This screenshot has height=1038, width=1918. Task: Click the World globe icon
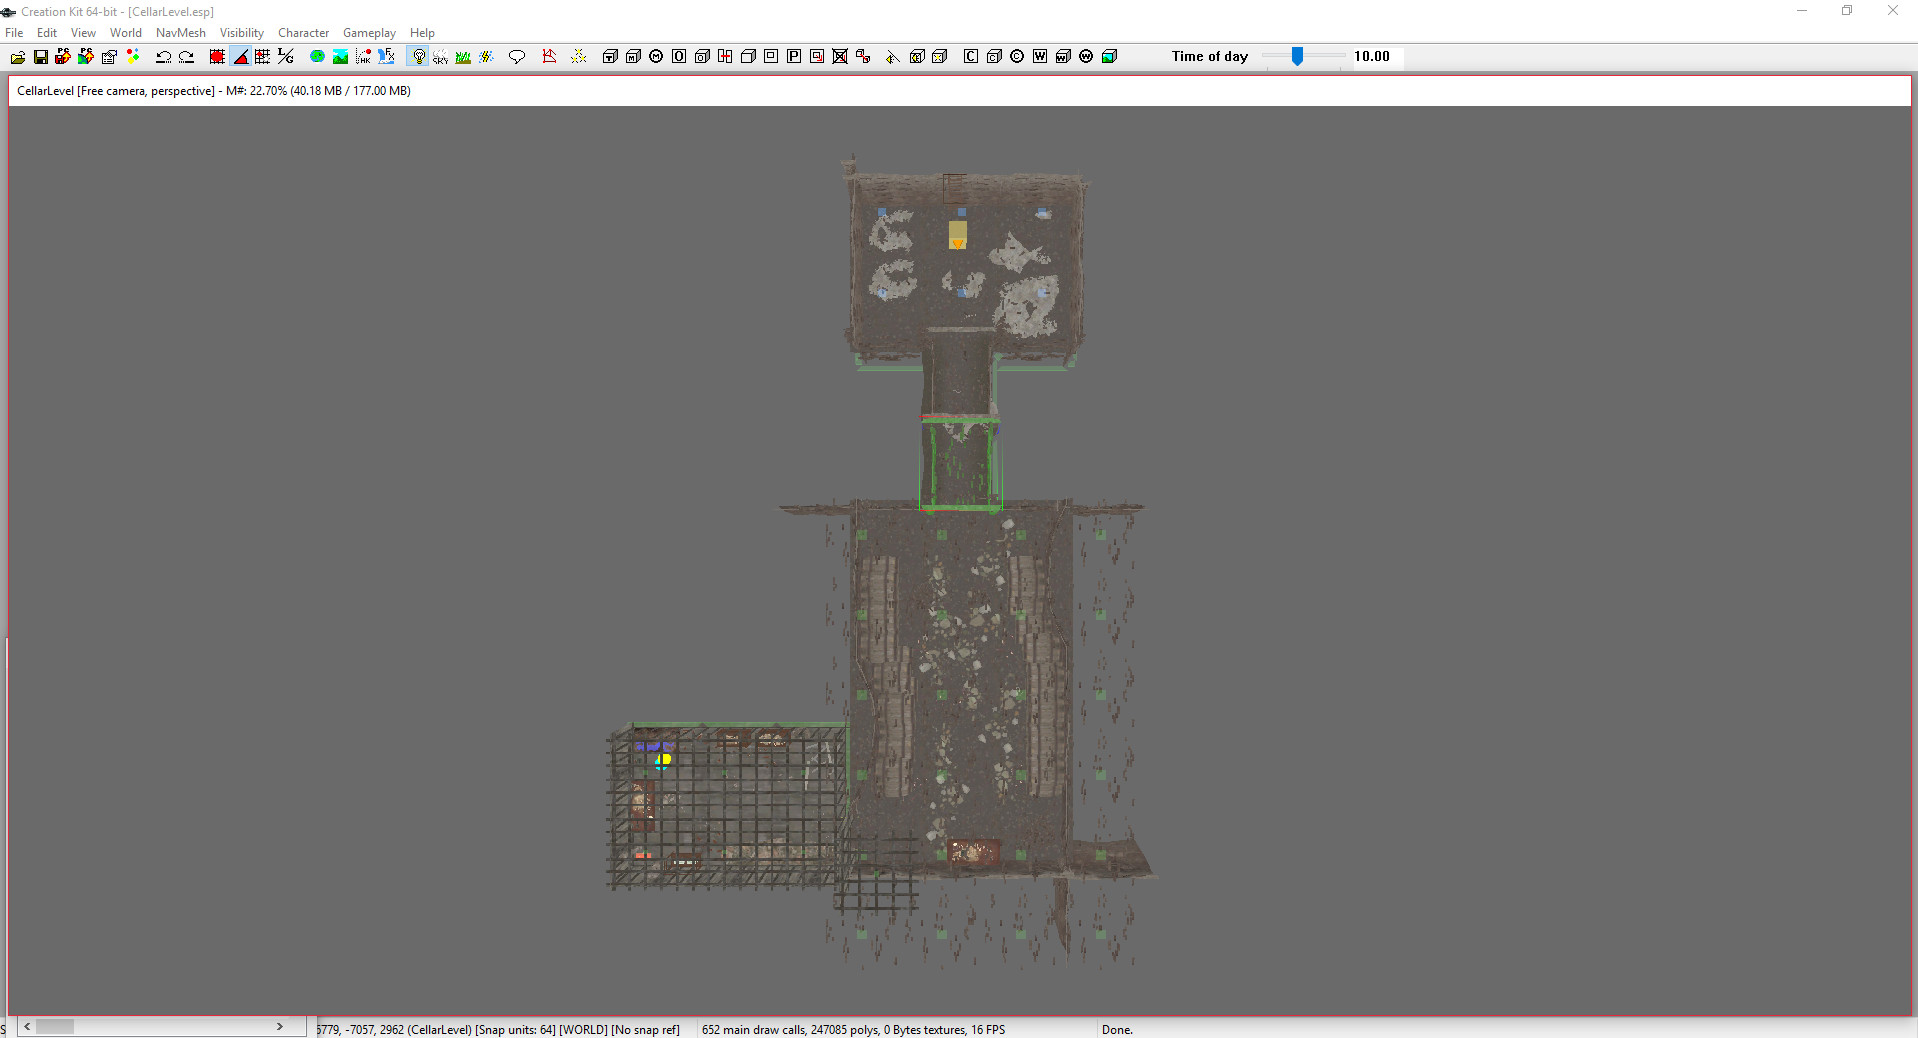317,57
